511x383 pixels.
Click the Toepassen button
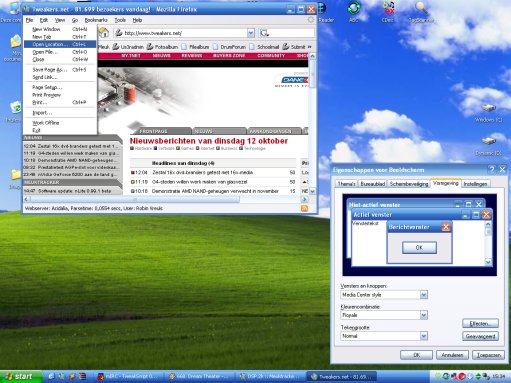point(488,355)
